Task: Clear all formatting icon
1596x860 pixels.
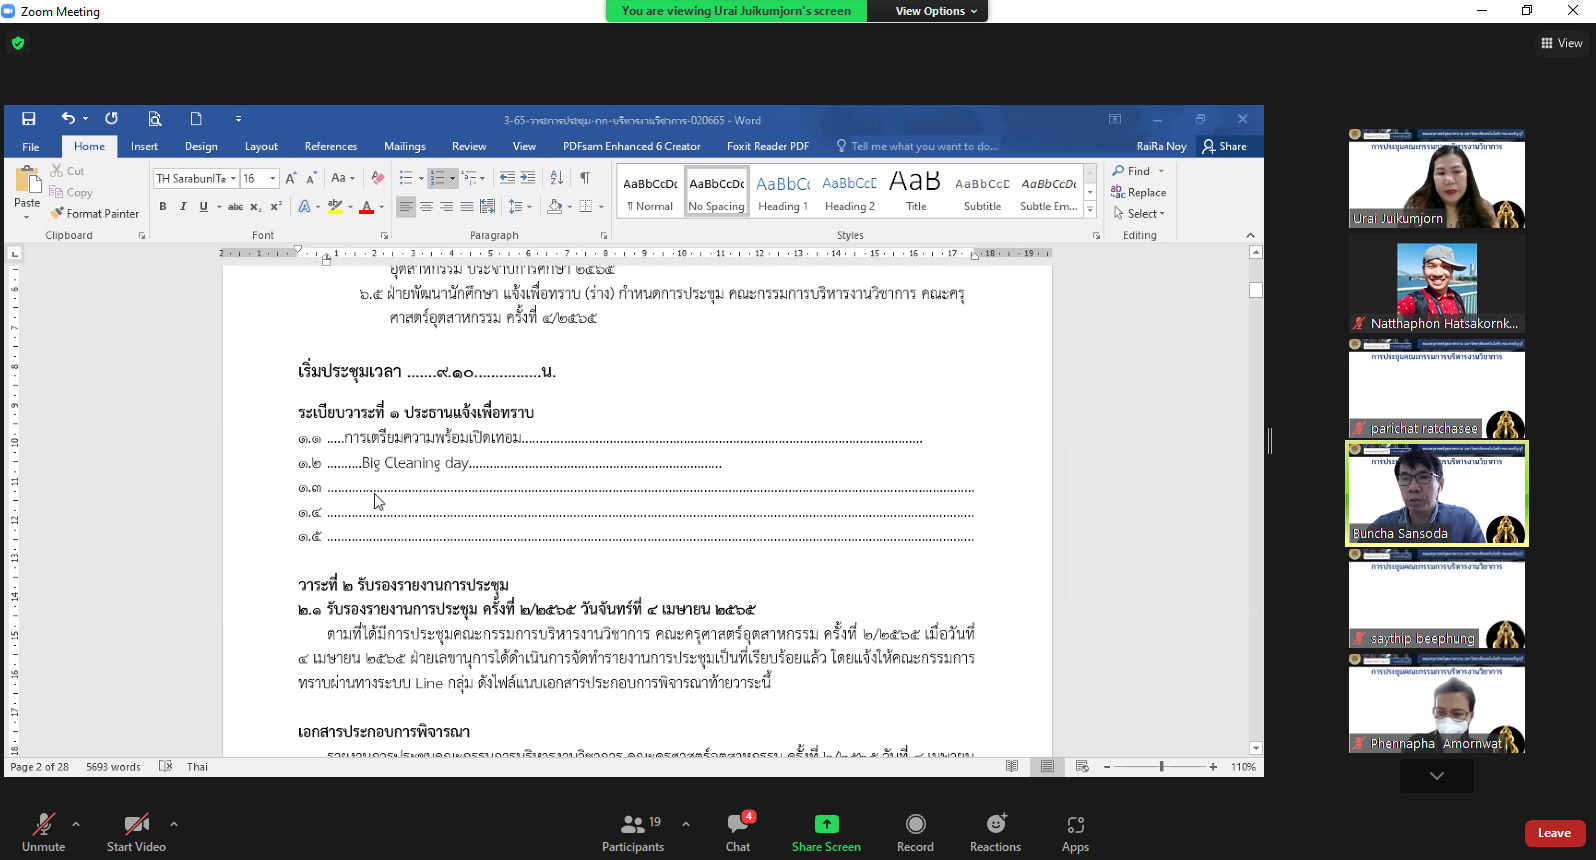Action: click(x=377, y=178)
